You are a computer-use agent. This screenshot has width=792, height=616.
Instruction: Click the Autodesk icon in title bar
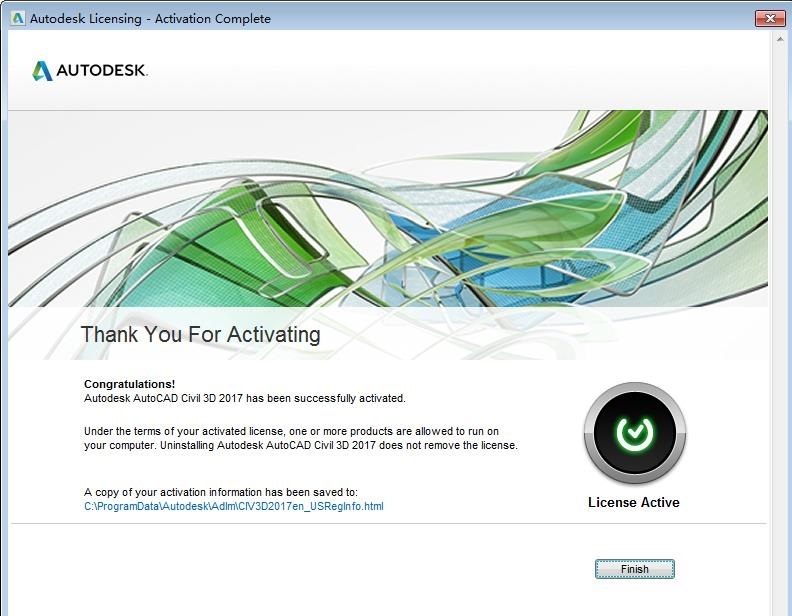pos(18,19)
